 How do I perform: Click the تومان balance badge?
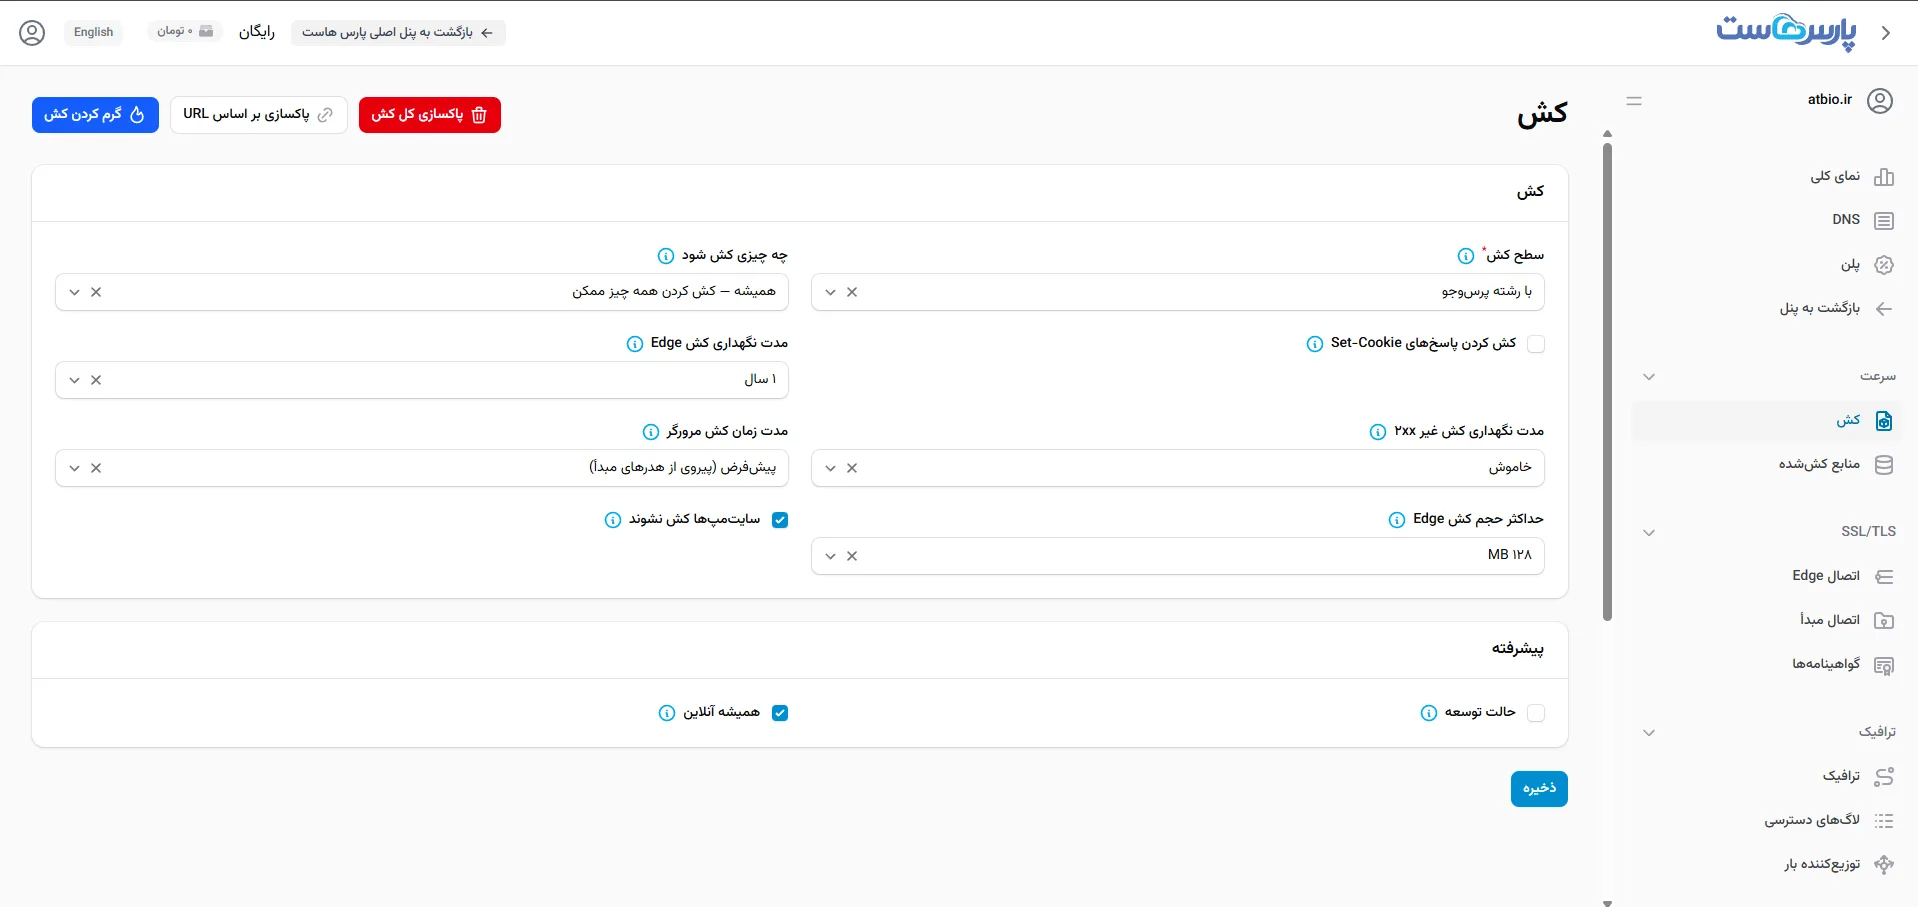pos(185,32)
